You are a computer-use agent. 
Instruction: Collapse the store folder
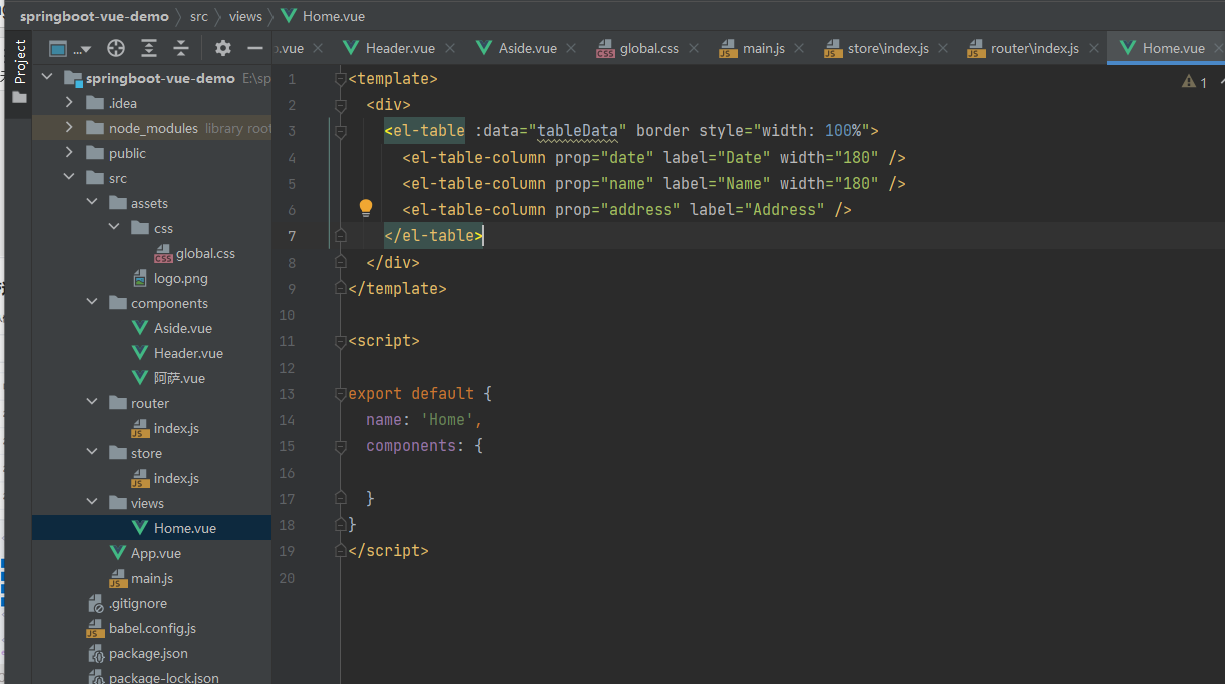click(91, 453)
